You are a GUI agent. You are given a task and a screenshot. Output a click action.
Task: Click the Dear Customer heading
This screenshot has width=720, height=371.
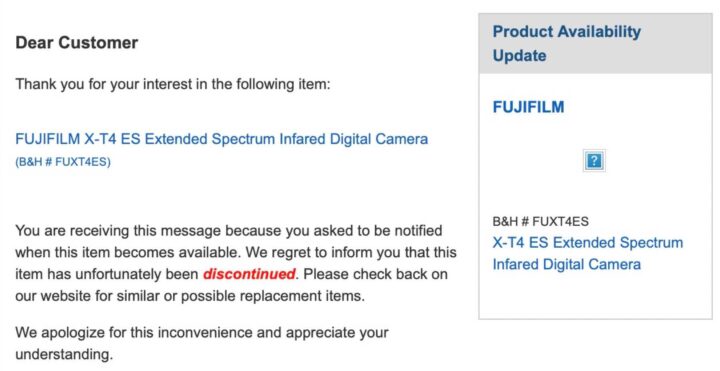(x=77, y=43)
